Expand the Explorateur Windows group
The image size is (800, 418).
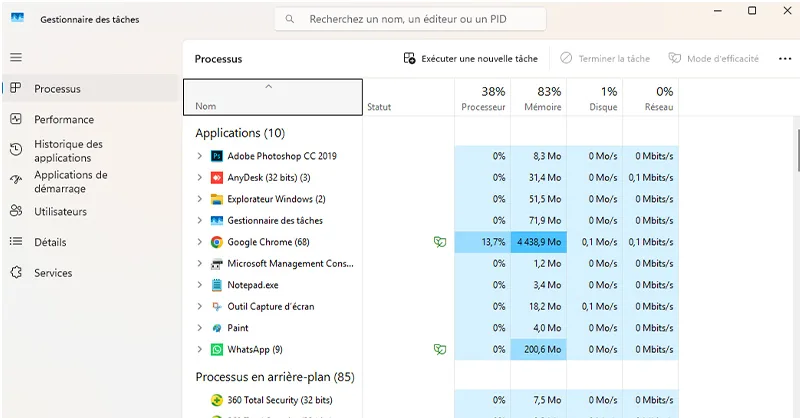[x=199, y=199]
